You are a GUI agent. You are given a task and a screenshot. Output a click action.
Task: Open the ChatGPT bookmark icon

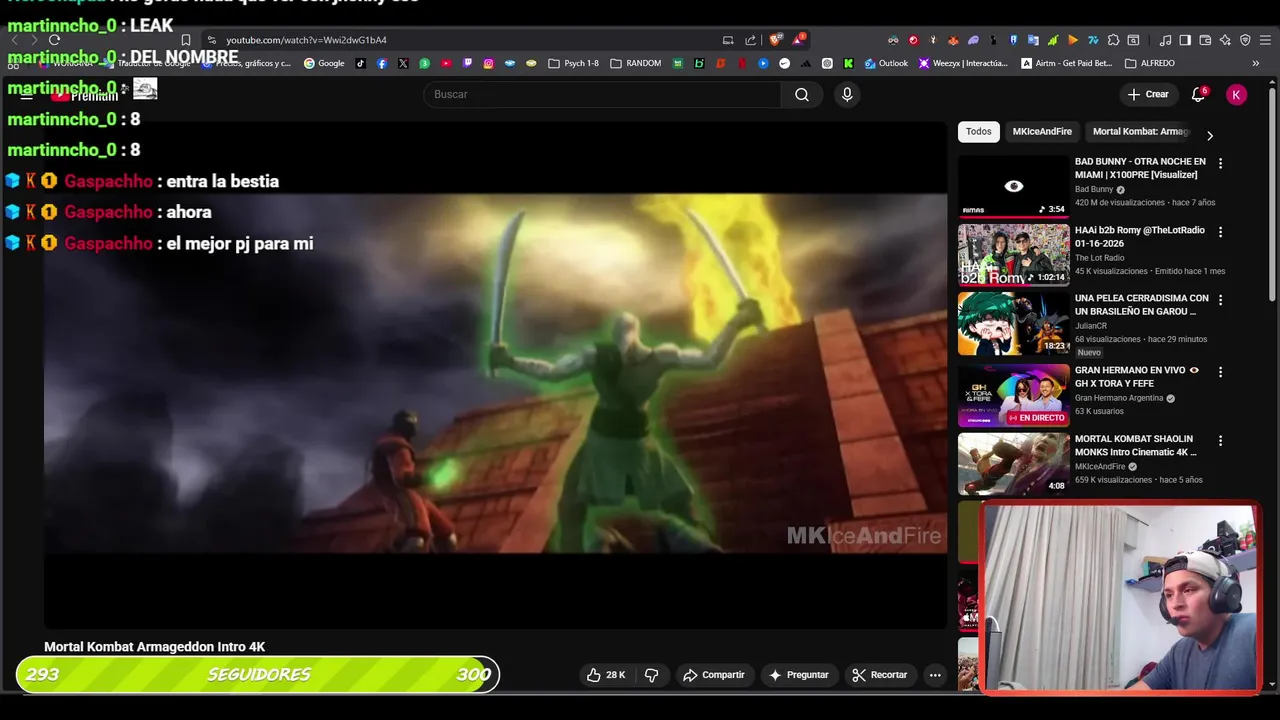click(x=827, y=63)
